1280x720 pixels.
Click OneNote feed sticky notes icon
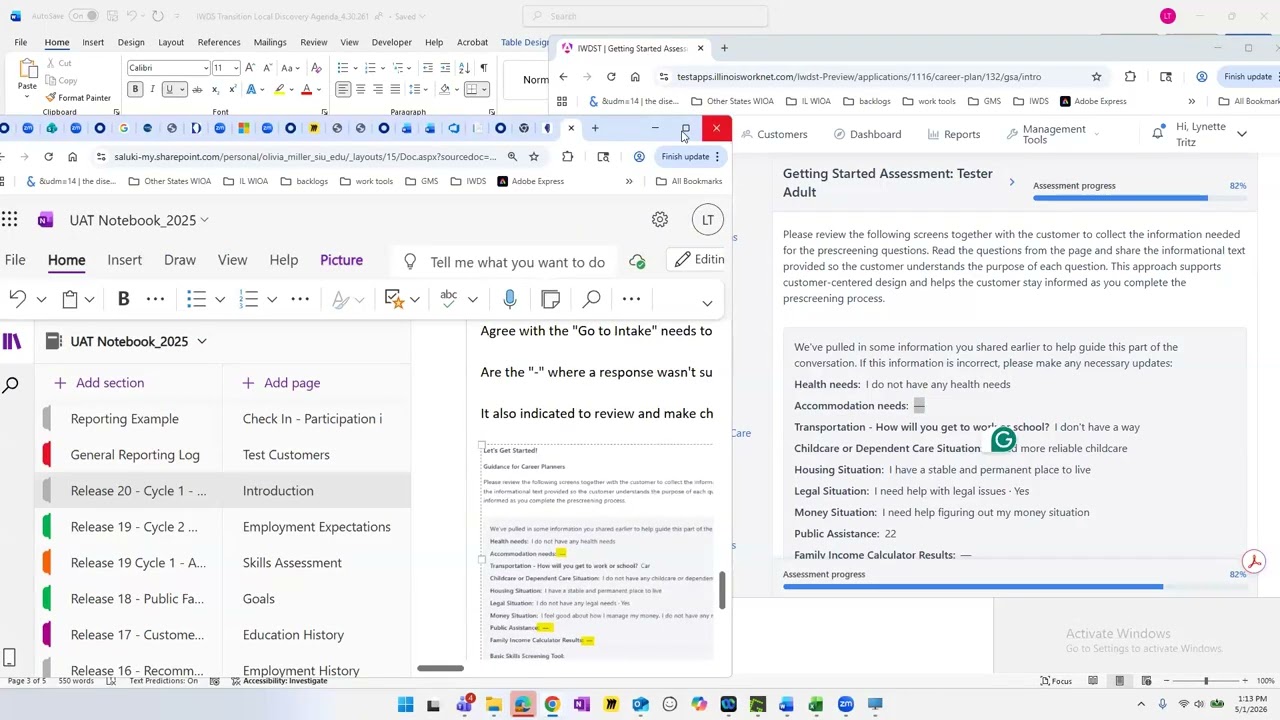tap(550, 299)
